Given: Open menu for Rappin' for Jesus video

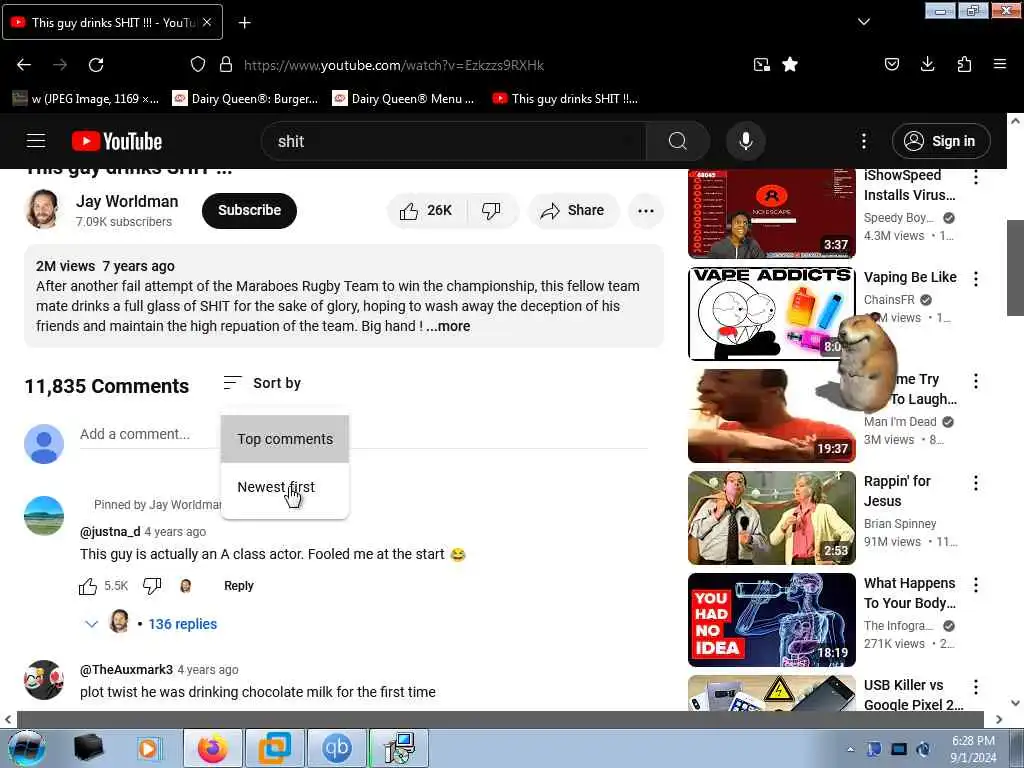Looking at the screenshot, I should tap(976, 483).
